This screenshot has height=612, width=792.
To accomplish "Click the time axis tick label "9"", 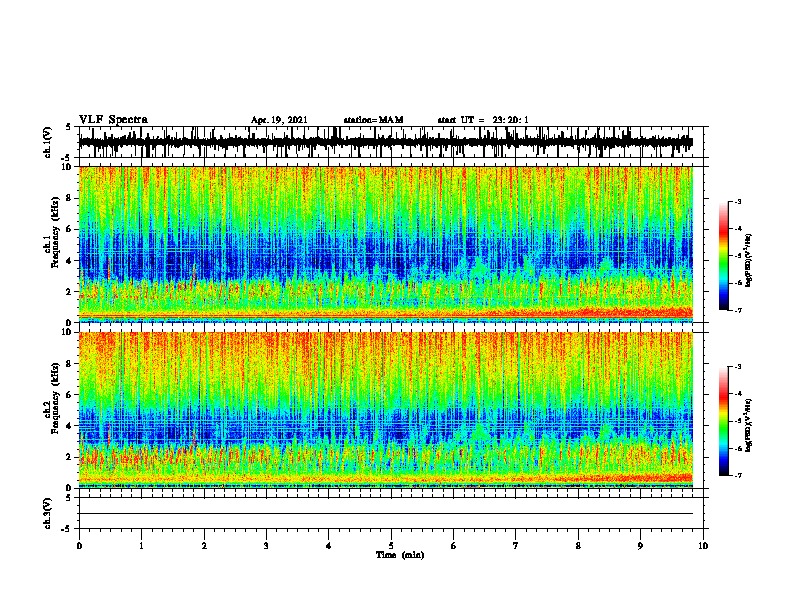I will [640, 546].
